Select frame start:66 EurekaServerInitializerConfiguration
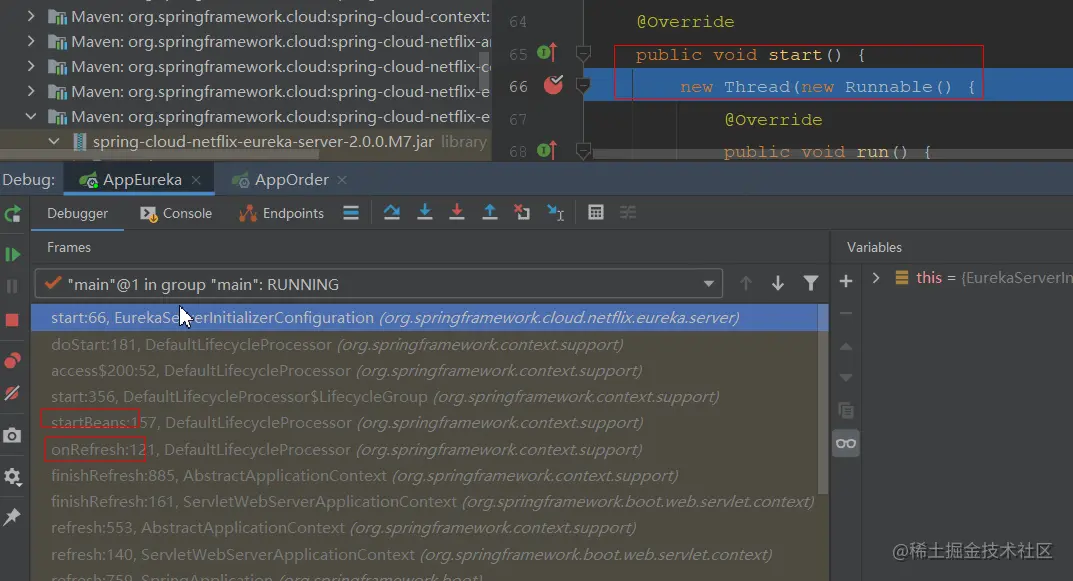This screenshot has width=1073, height=581. pos(424,318)
